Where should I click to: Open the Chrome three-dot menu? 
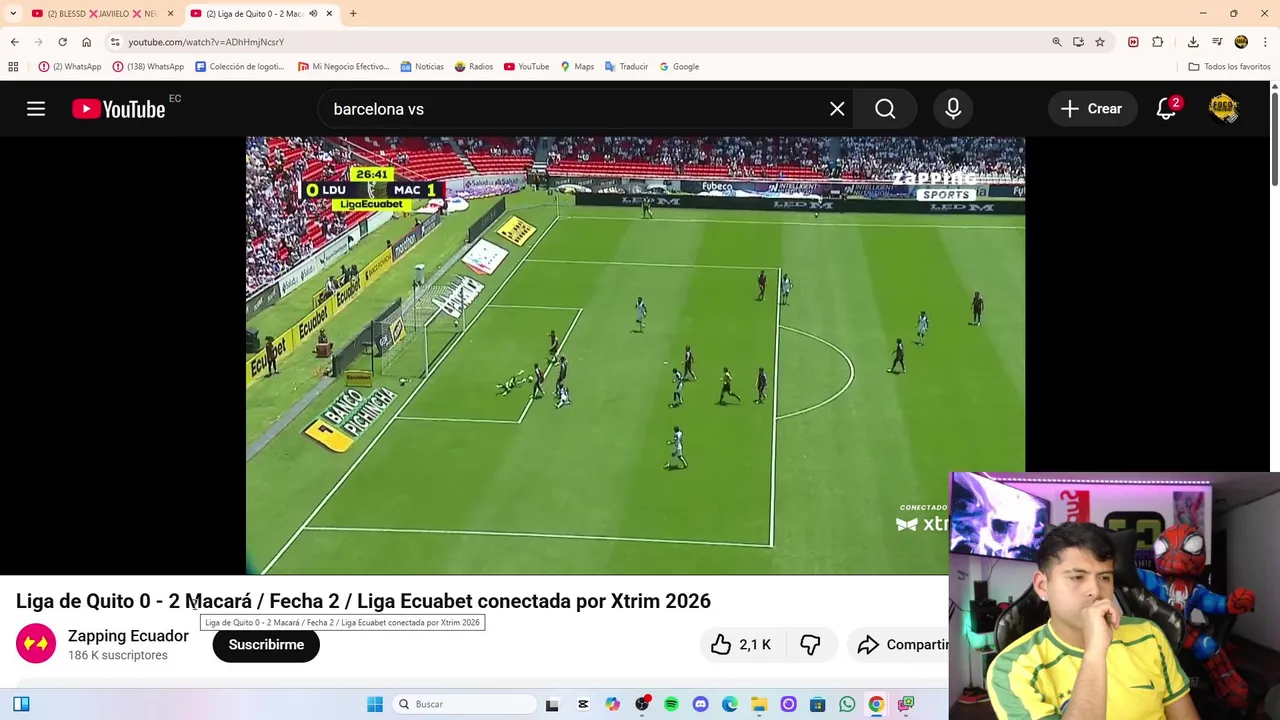(1265, 42)
